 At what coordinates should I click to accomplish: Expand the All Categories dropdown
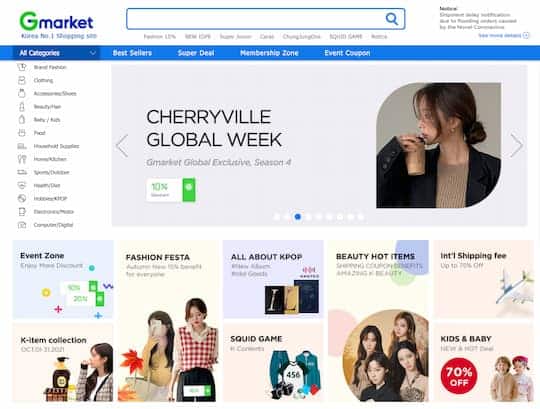[x=57, y=53]
